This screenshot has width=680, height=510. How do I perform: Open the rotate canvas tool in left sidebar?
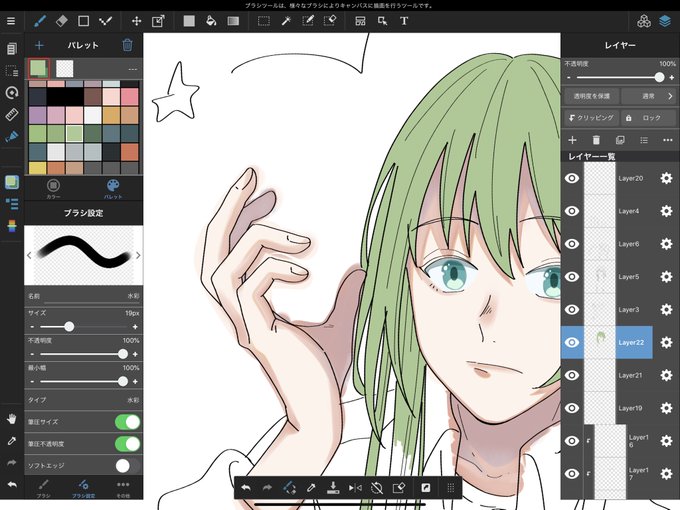coord(12,92)
